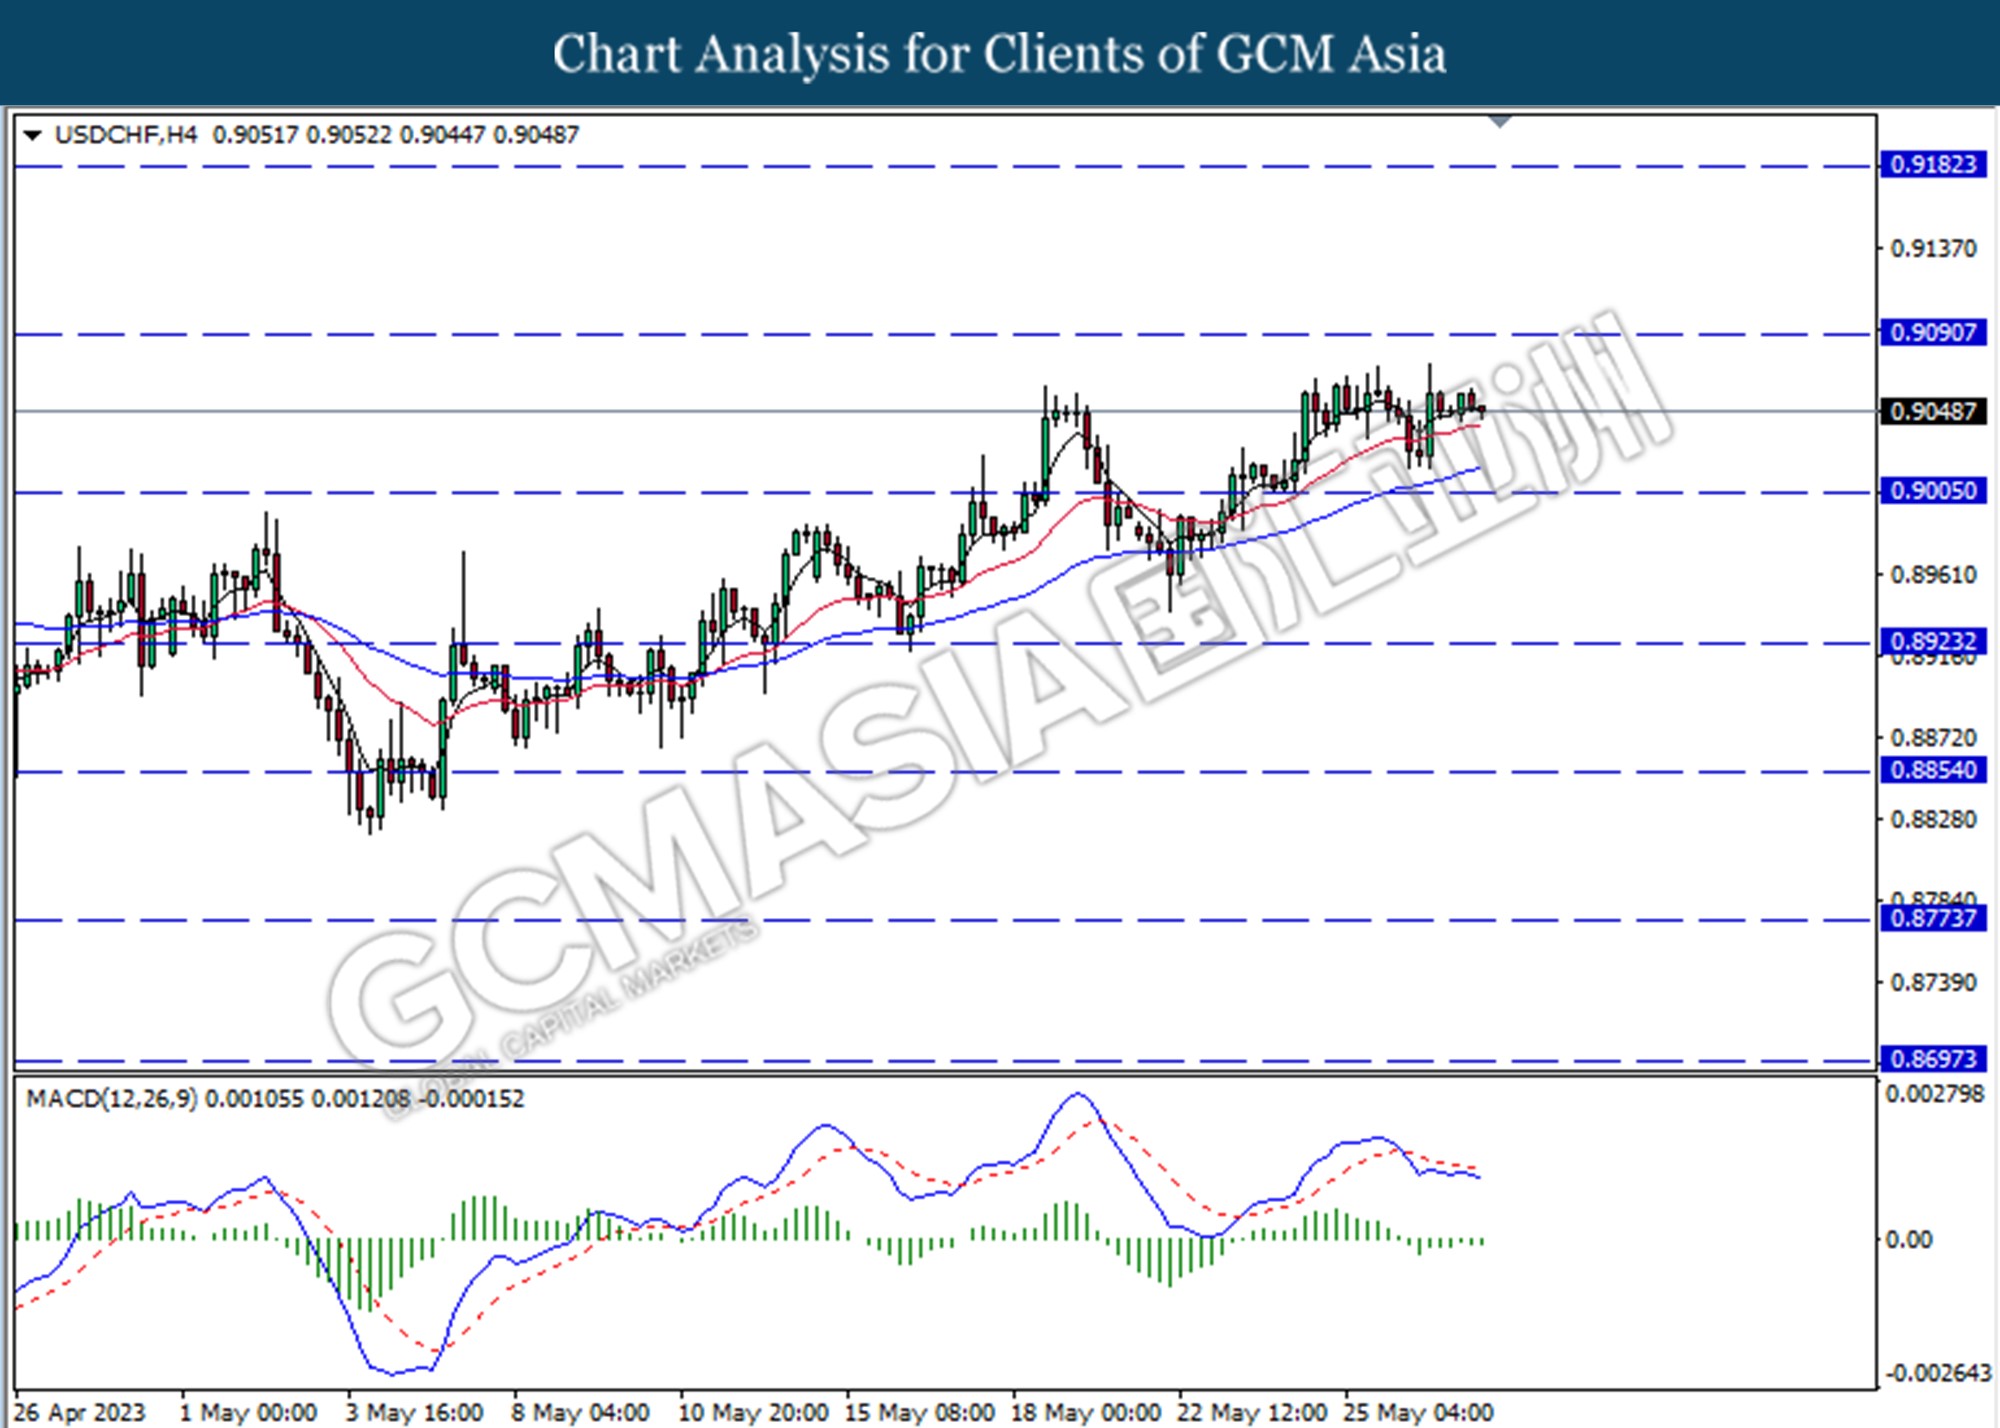
Task: Click the 15 May 08:00 time label
Action: click(x=919, y=1413)
